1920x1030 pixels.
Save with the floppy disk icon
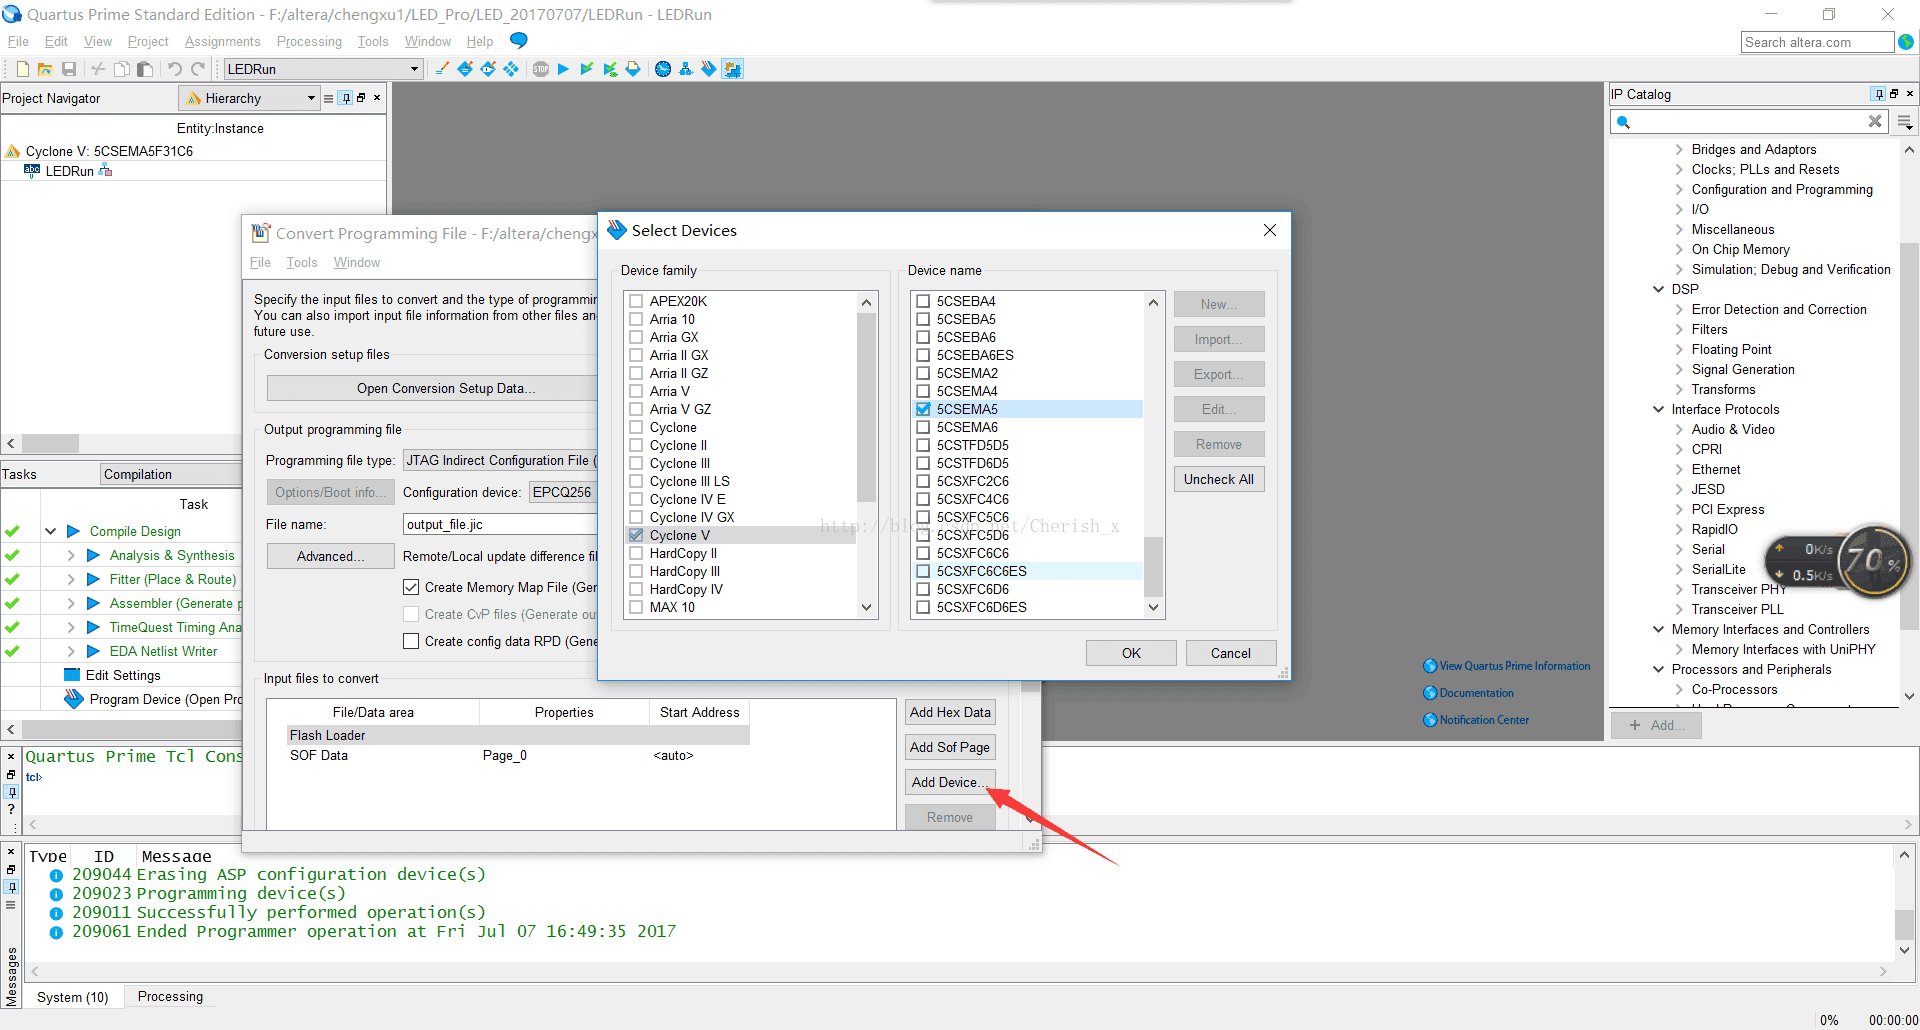tap(69, 69)
